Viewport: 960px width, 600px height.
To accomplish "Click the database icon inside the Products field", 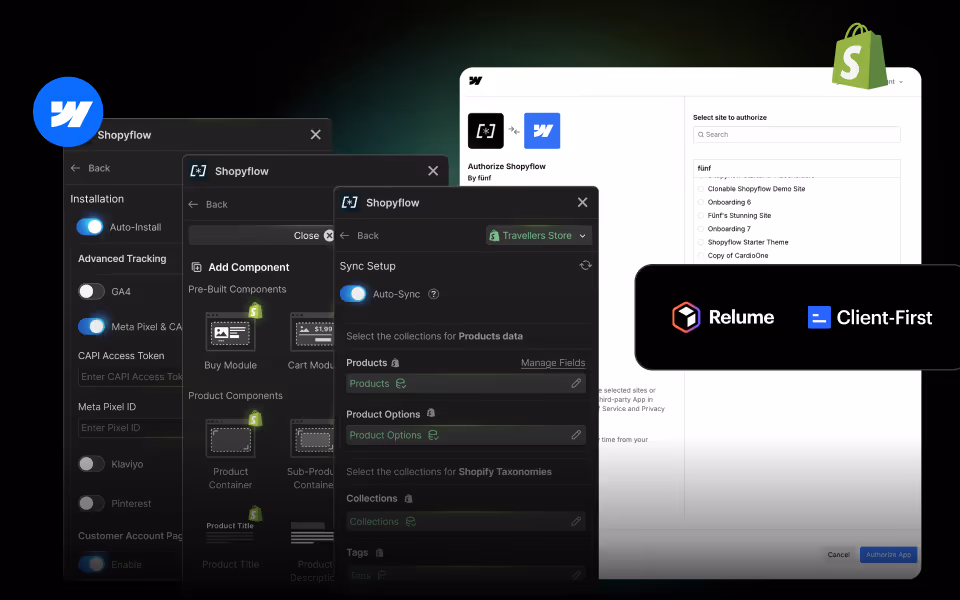I will point(401,383).
